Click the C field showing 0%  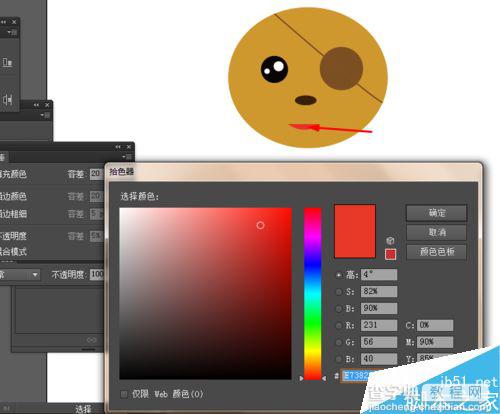[435, 325]
